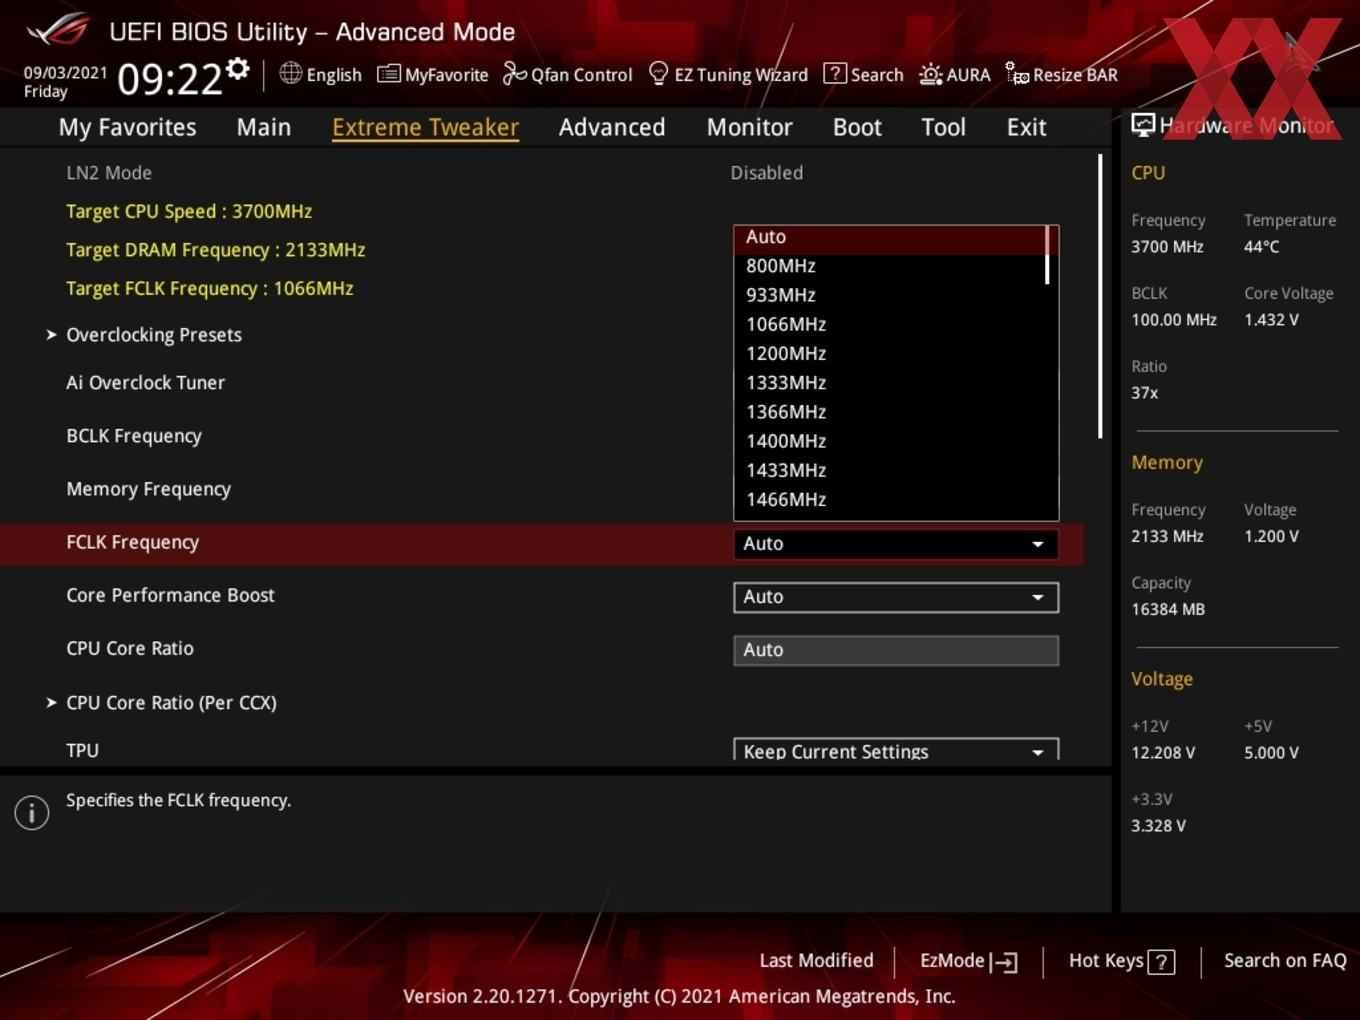Go to the Advanced tab
This screenshot has width=1360, height=1020.
pos(612,127)
